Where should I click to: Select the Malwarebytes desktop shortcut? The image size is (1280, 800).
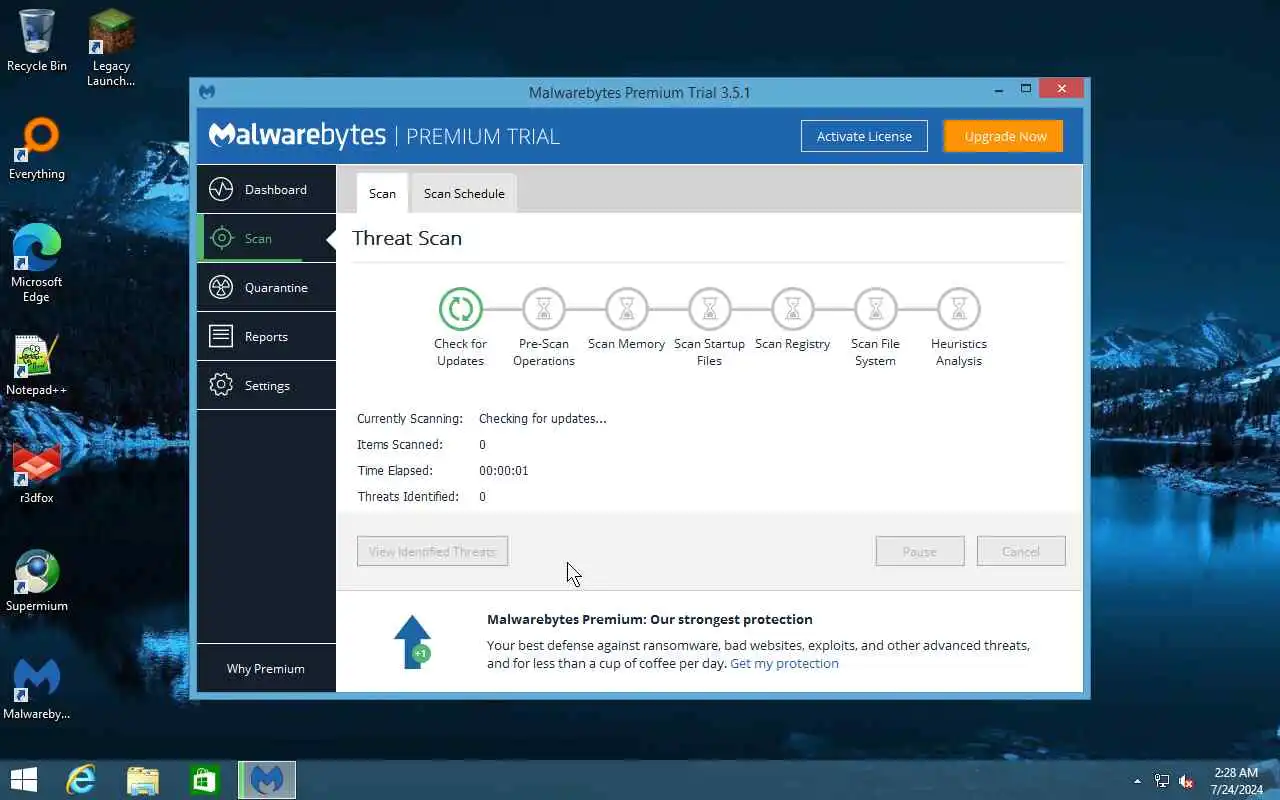37,690
